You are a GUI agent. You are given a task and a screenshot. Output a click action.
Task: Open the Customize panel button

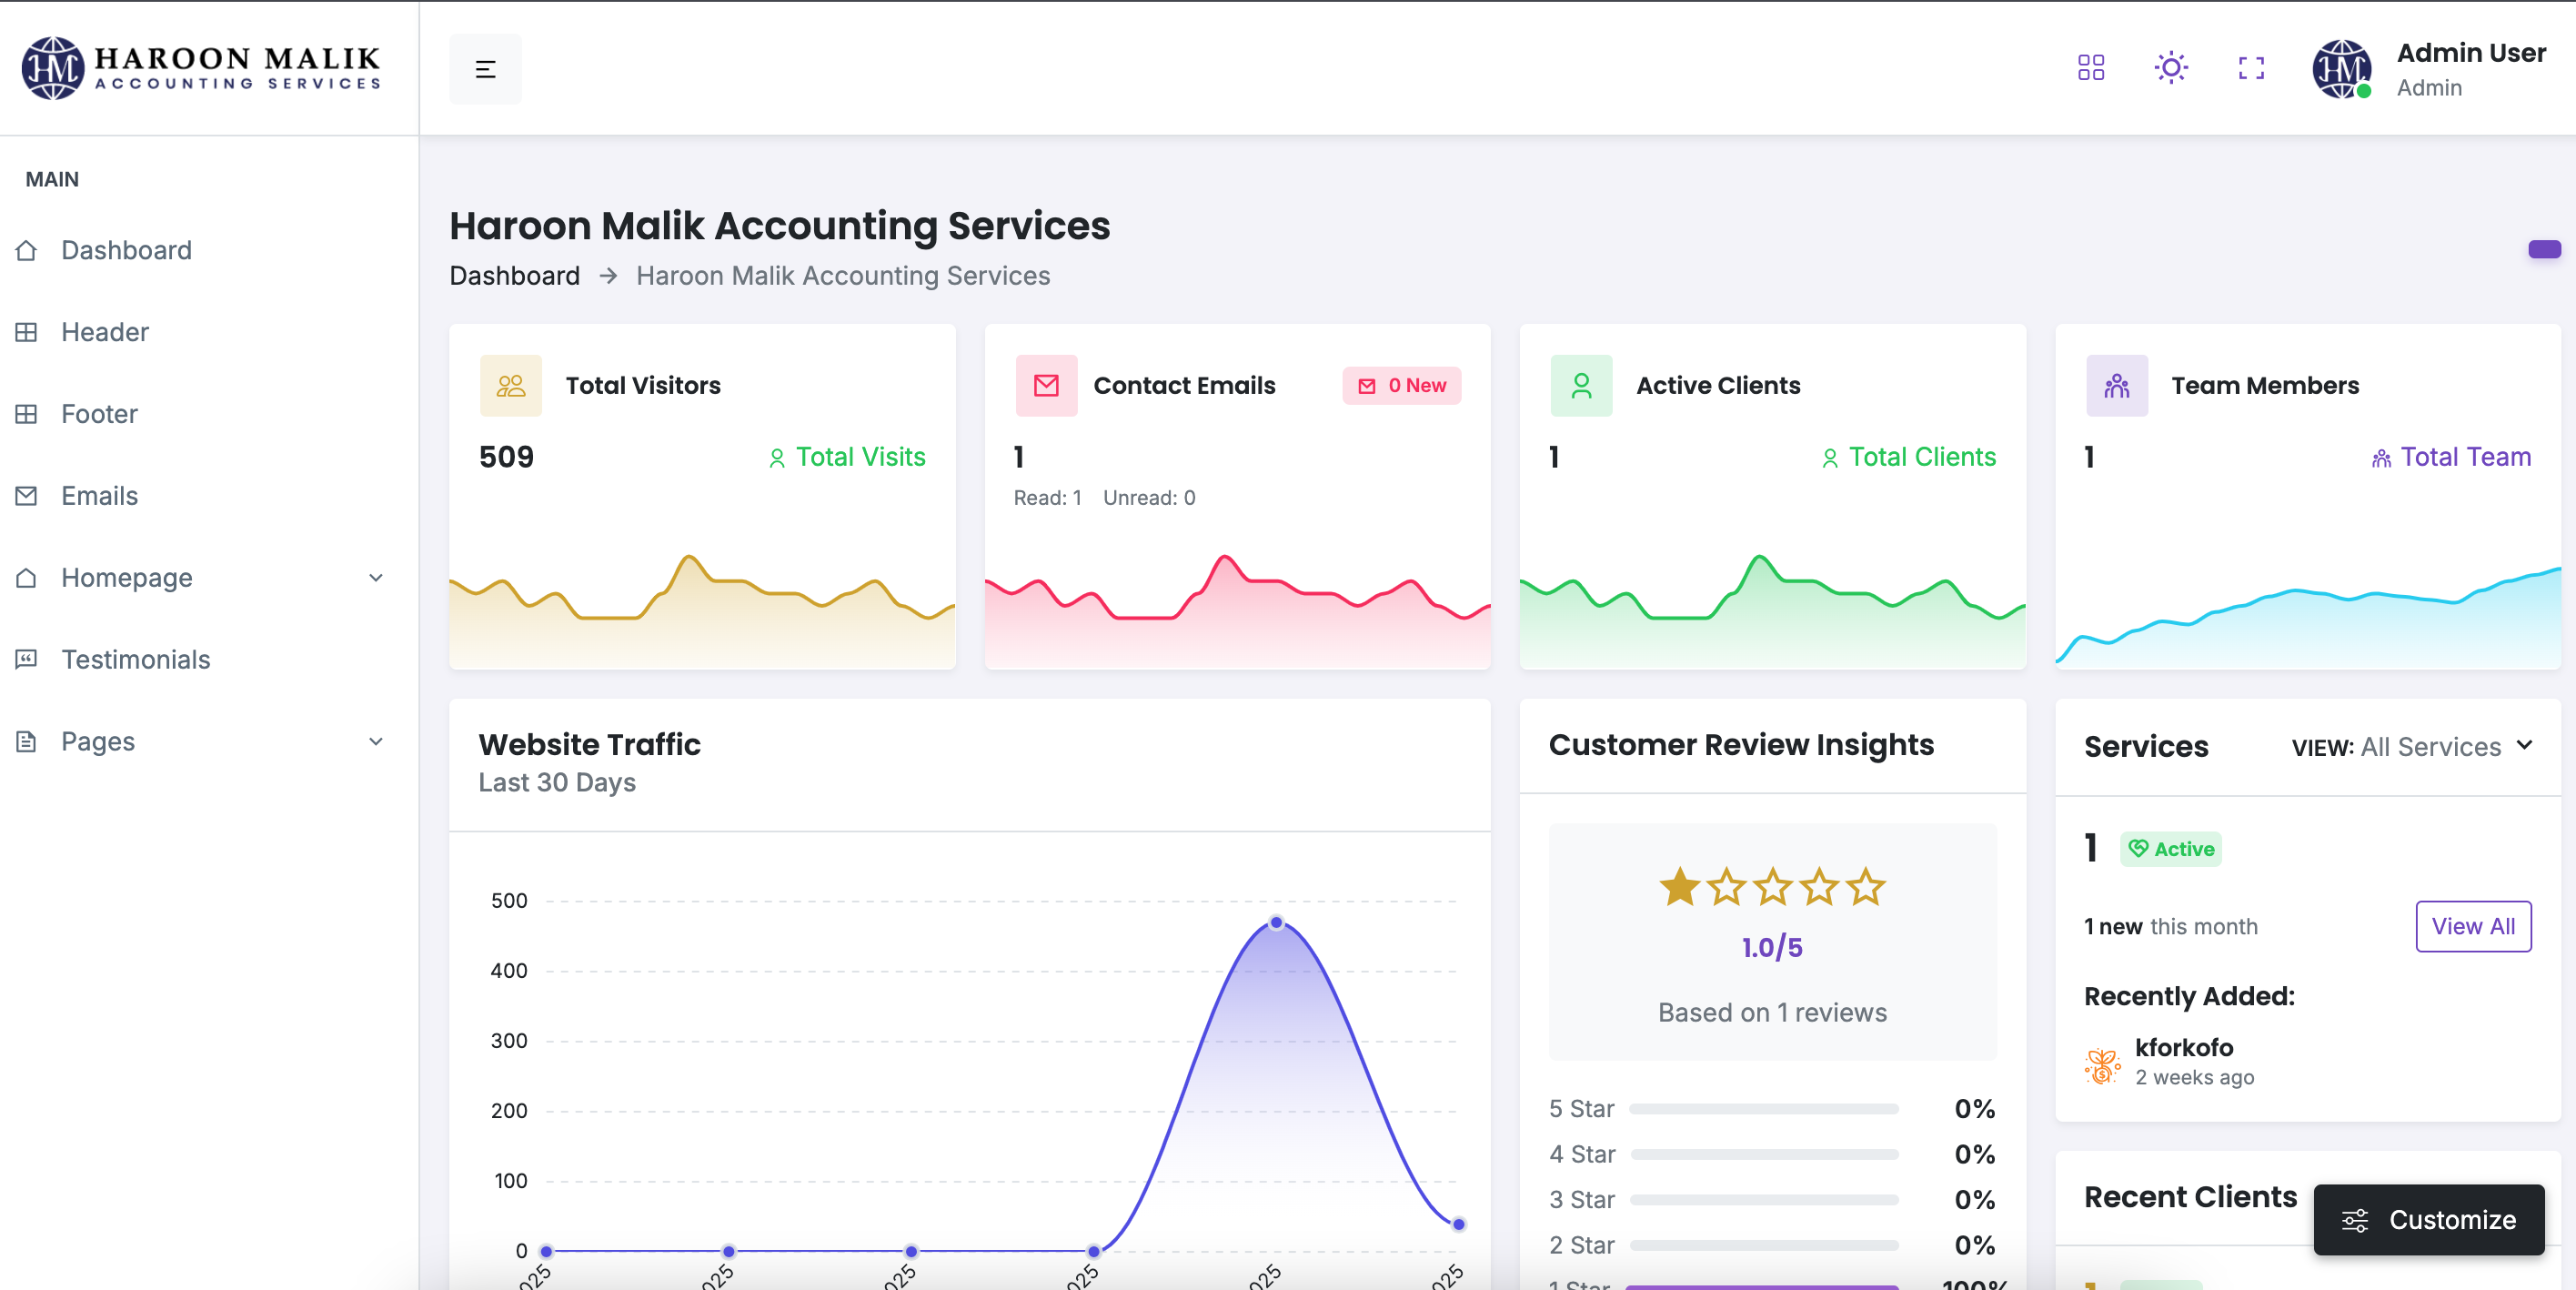(2428, 1219)
